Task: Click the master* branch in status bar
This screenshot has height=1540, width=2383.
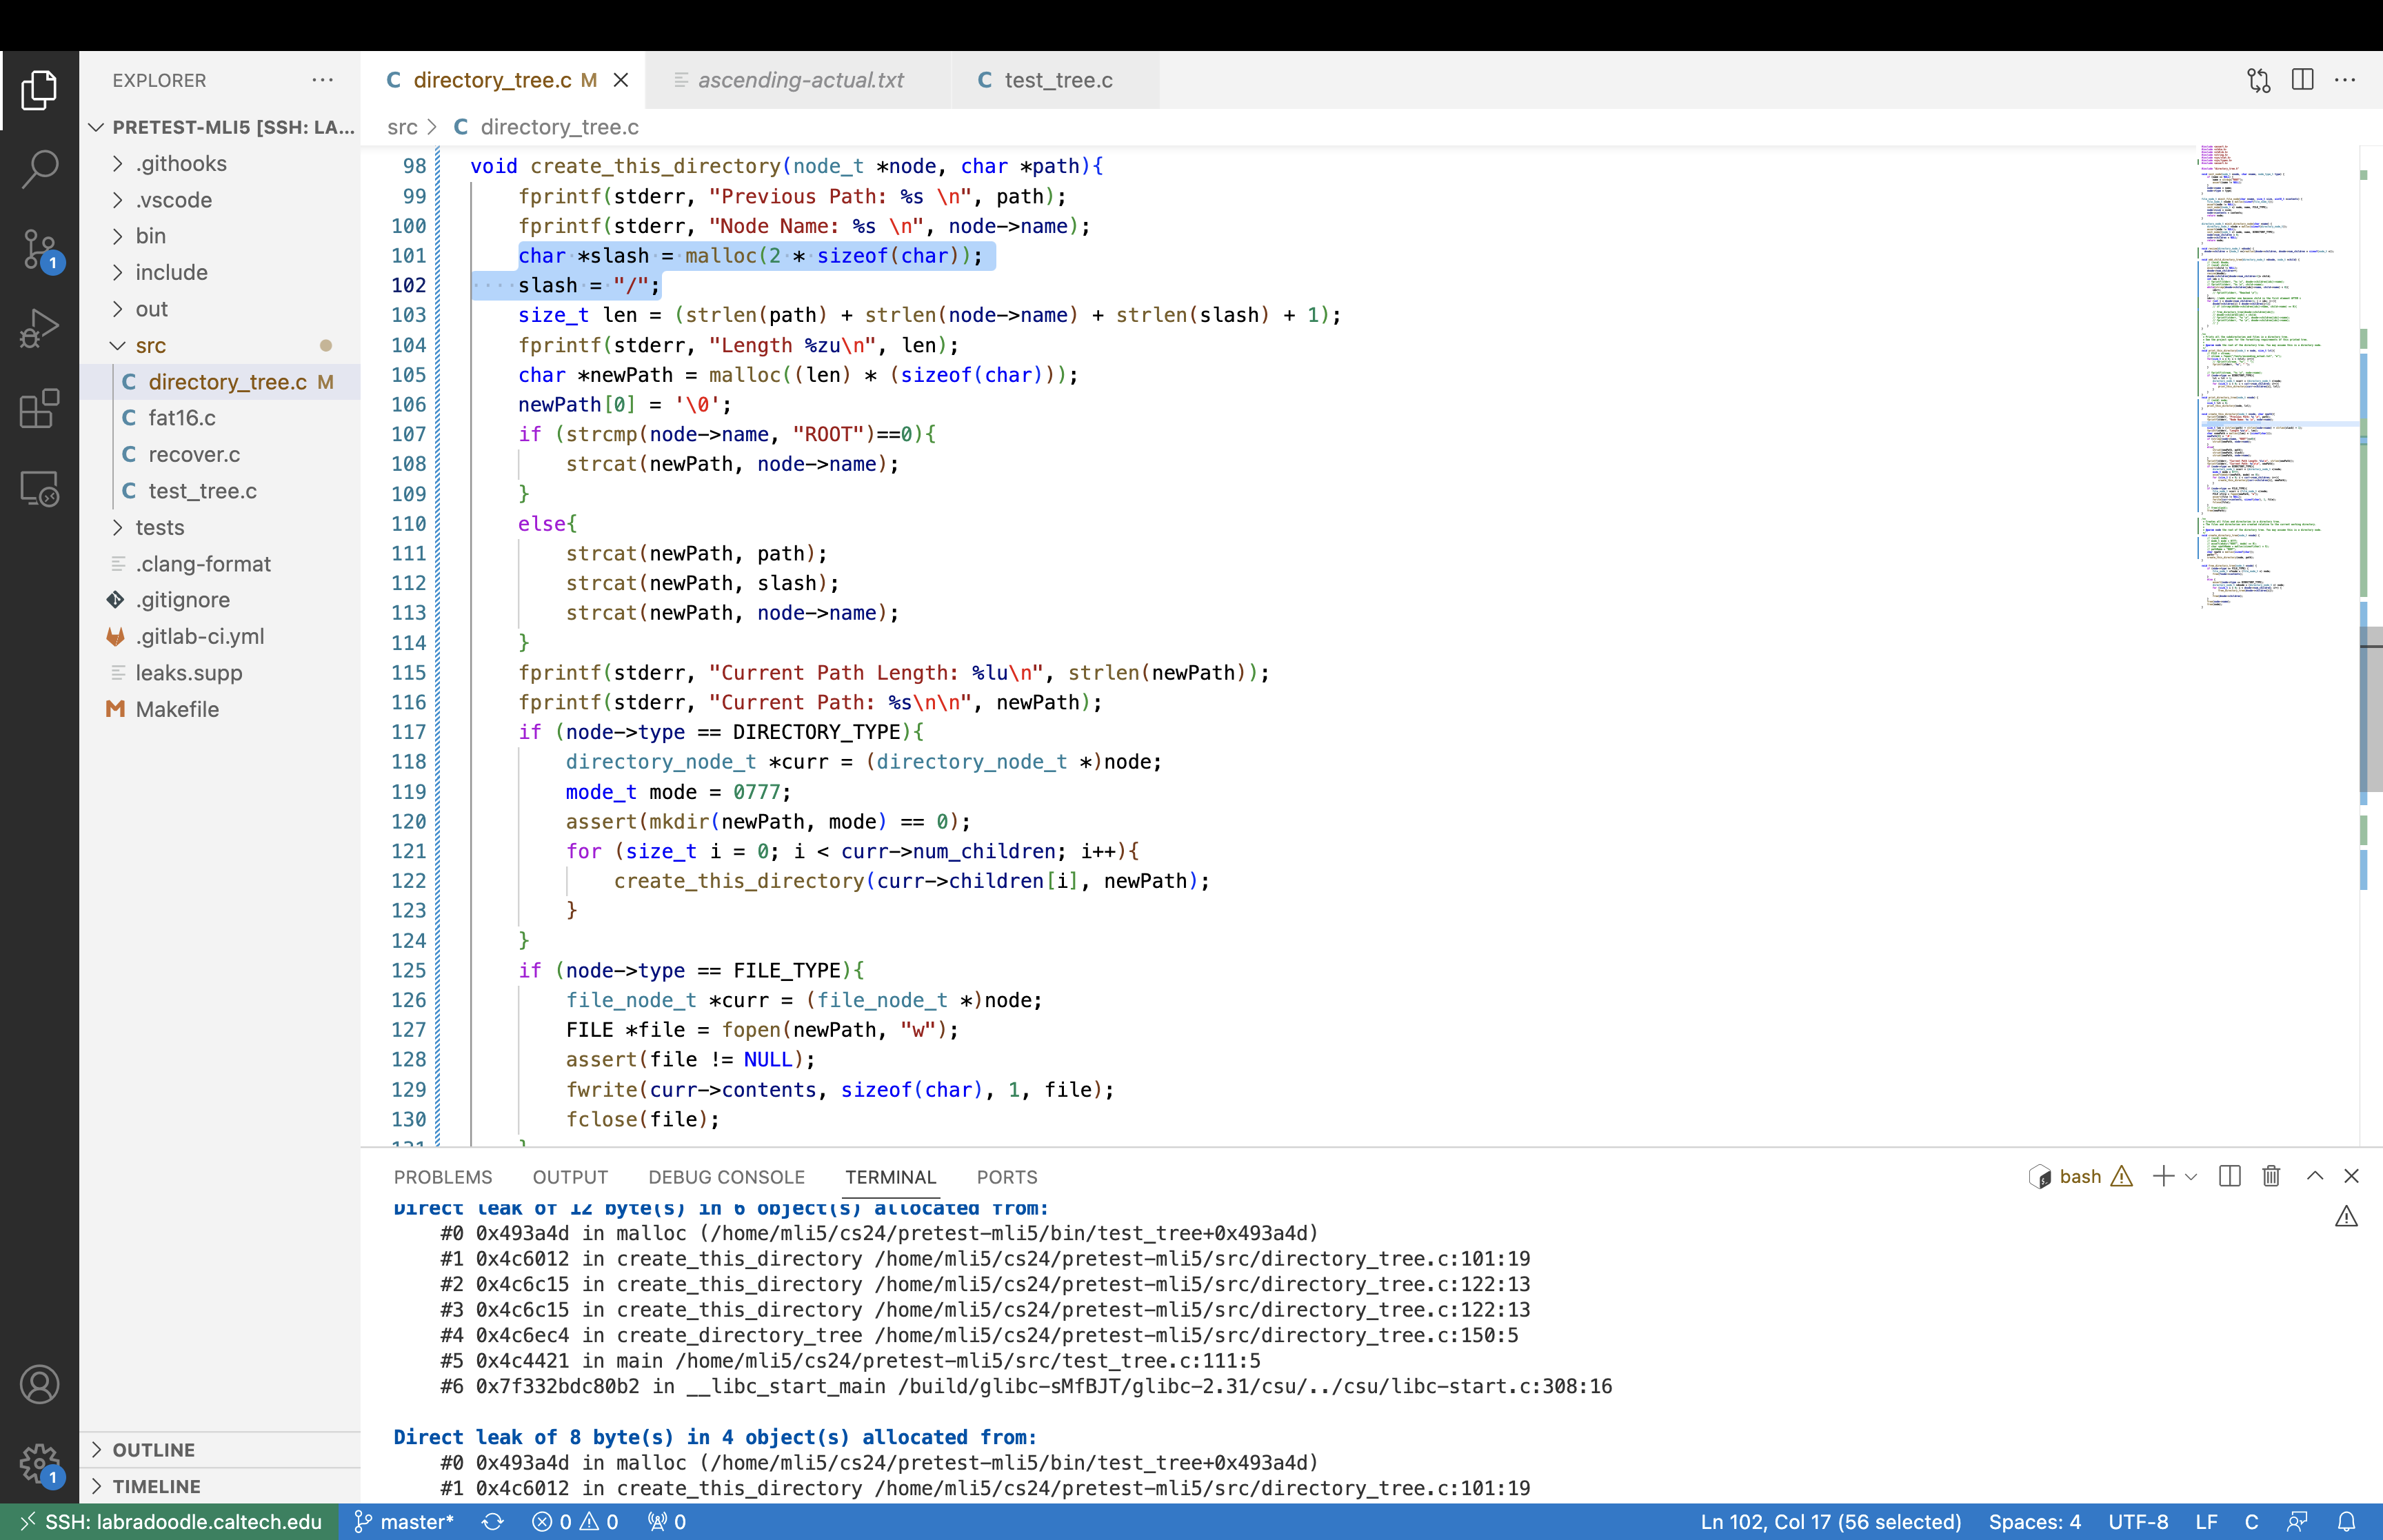Action: click(405, 1521)
